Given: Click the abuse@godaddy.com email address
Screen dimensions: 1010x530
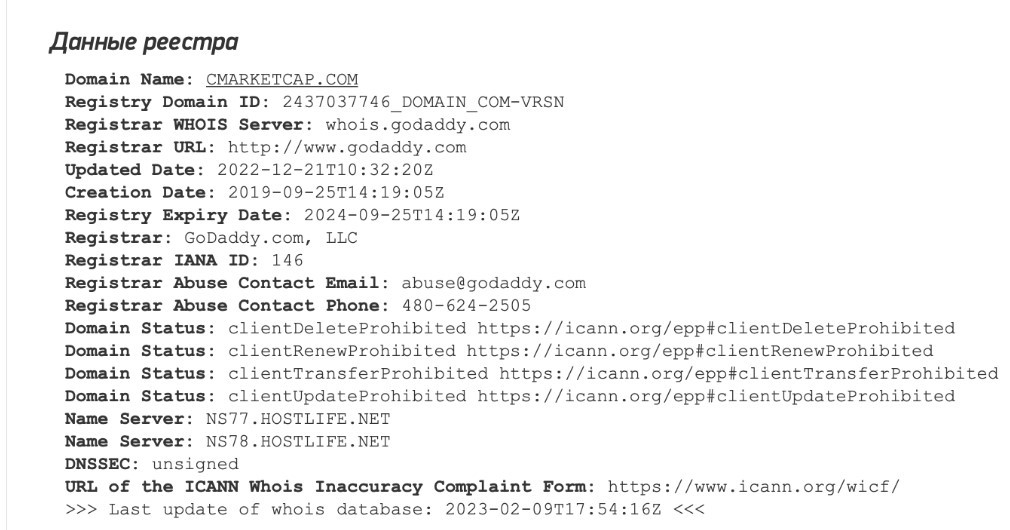Looking at the screenshot, I should (493, 283).
